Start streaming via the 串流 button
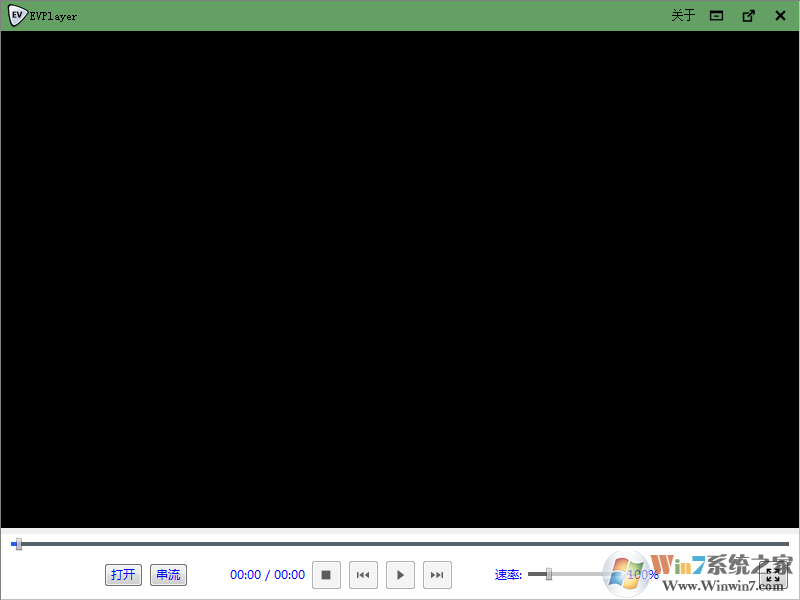The image size is (800, 600). pos(168,574)
